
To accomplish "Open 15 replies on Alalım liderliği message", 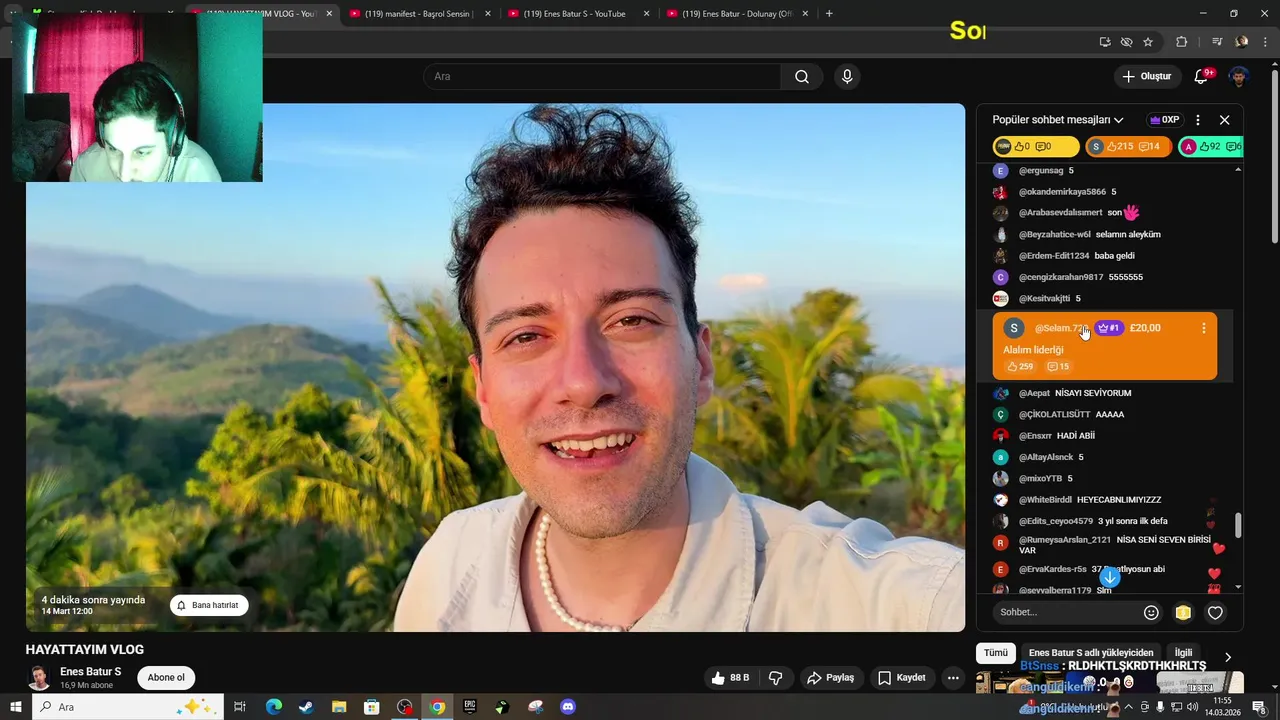I will [1058, 367].
